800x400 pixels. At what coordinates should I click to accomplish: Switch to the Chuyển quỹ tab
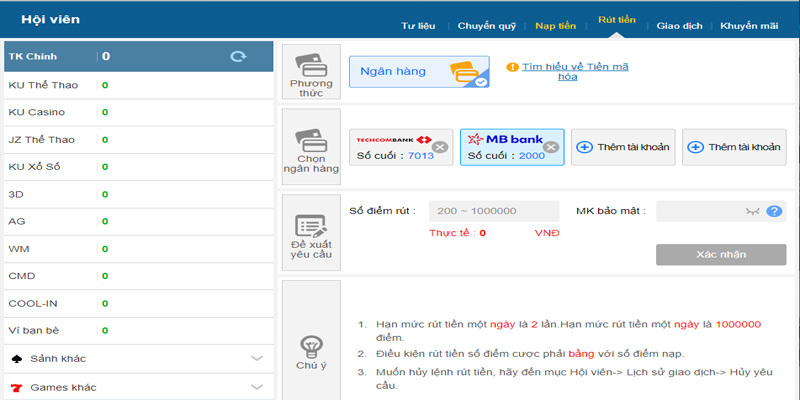485,25
